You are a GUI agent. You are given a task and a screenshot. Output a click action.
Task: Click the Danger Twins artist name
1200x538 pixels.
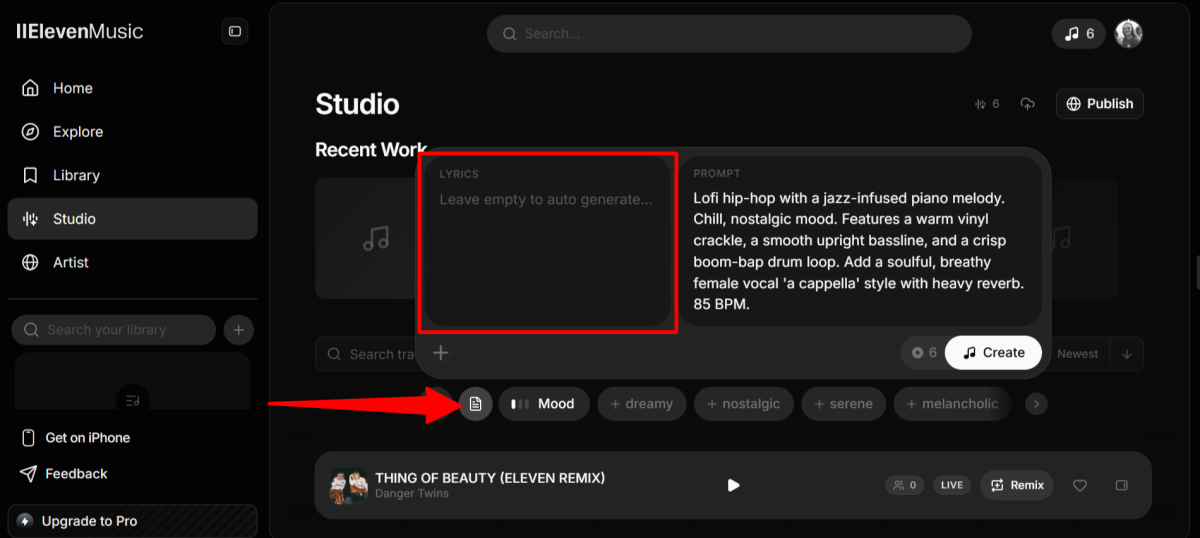click(x=412, y=494)
